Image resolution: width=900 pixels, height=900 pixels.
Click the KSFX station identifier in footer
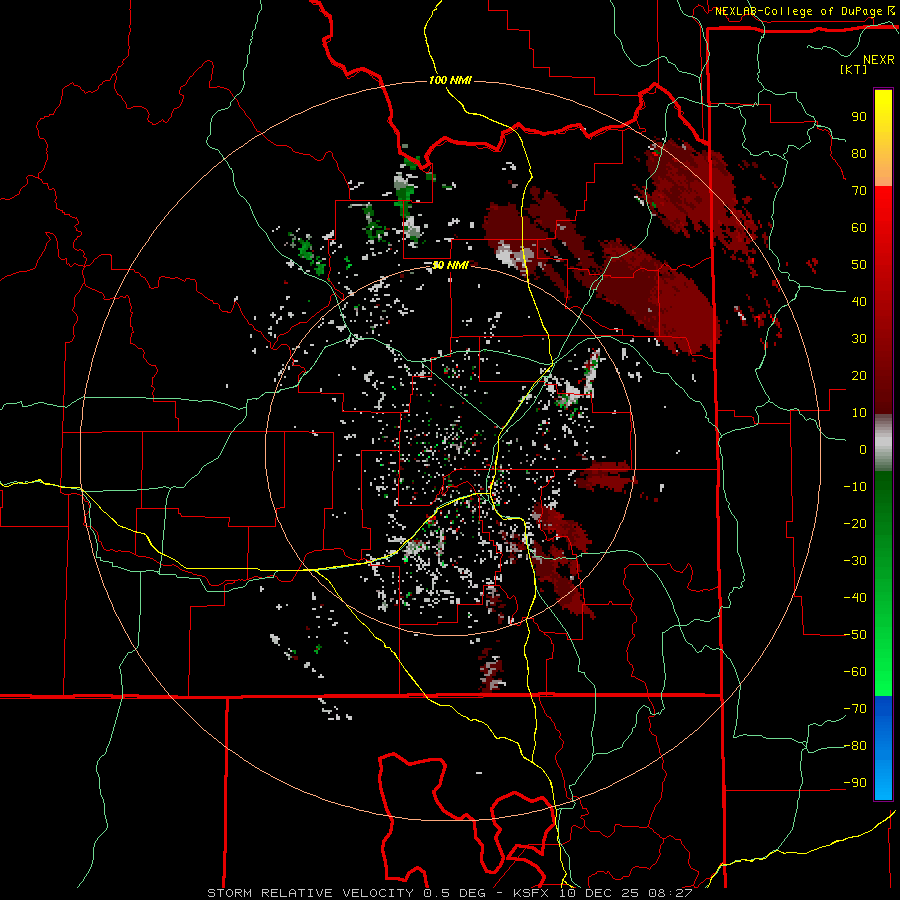coord(532,893)
